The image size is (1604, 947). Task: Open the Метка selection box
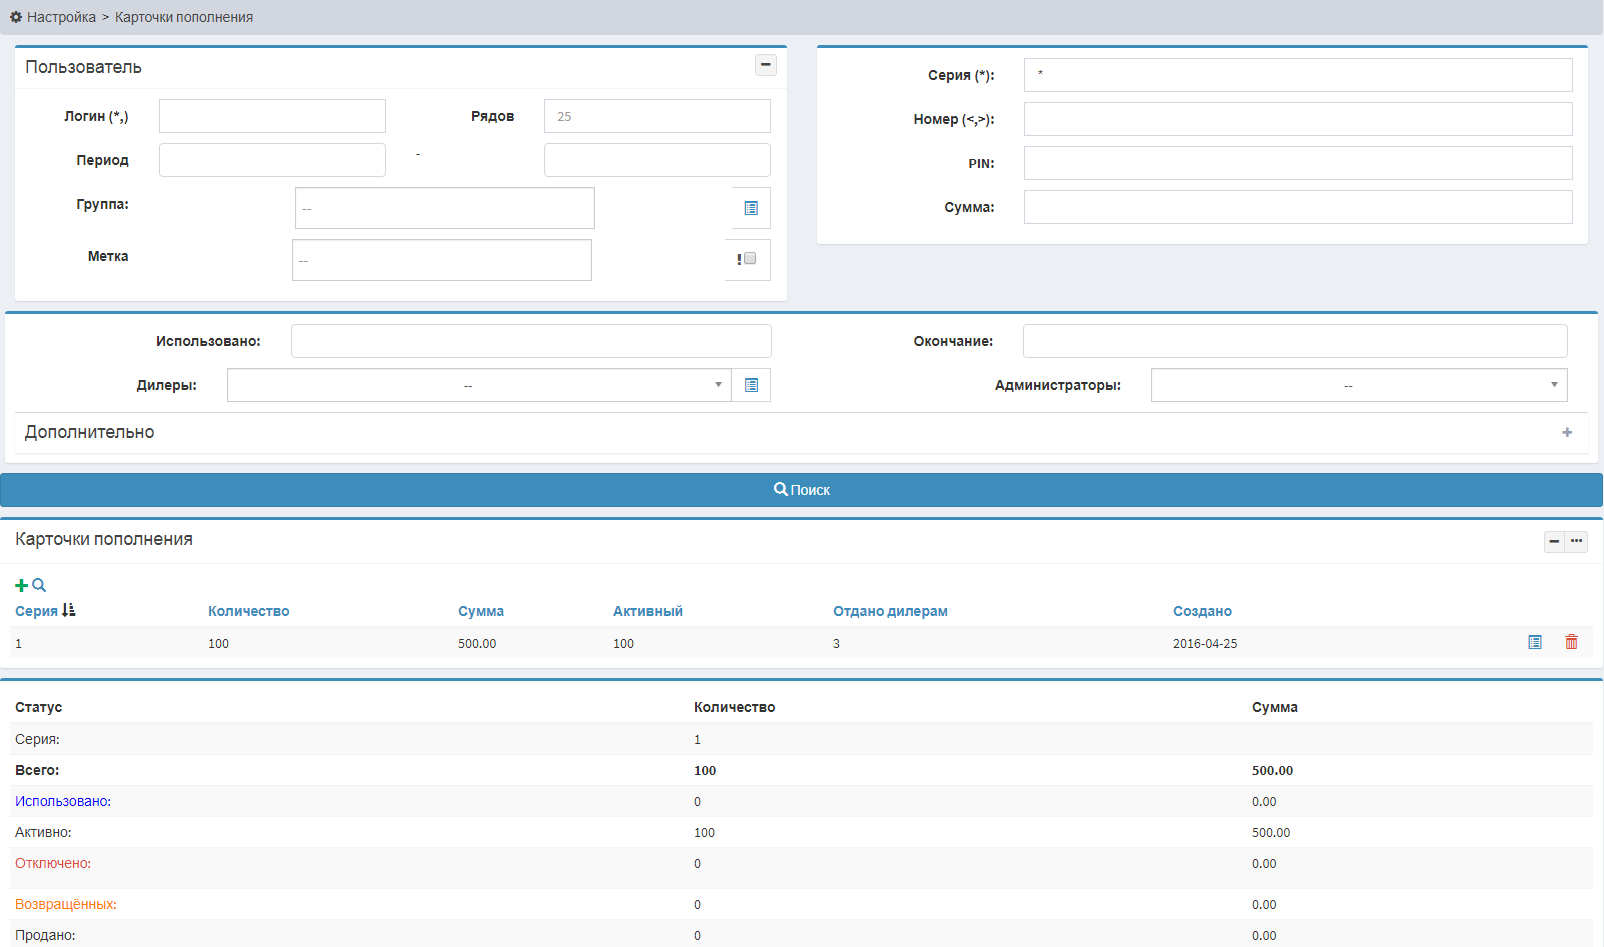(x=442, y=260)
